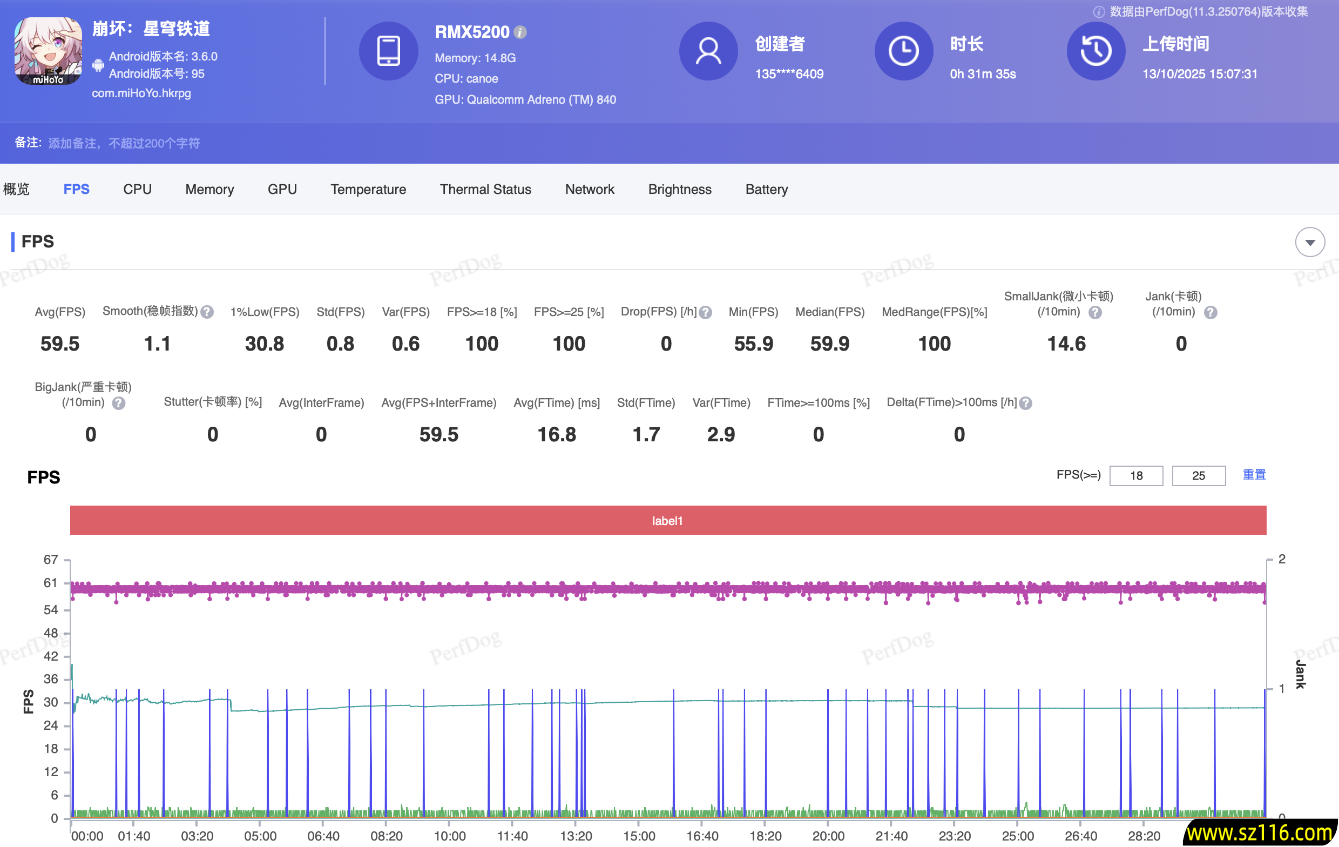Click help icon next to BigJank
The width and height of the screenshot is (1339, 847).
point(119,403)
